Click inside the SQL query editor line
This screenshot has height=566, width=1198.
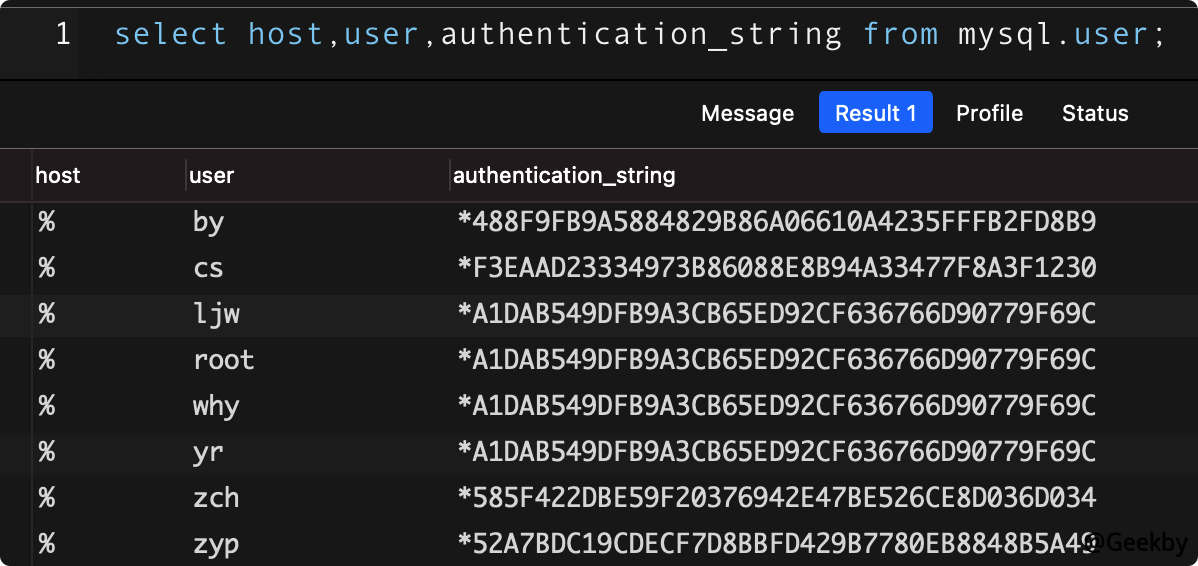639,34
